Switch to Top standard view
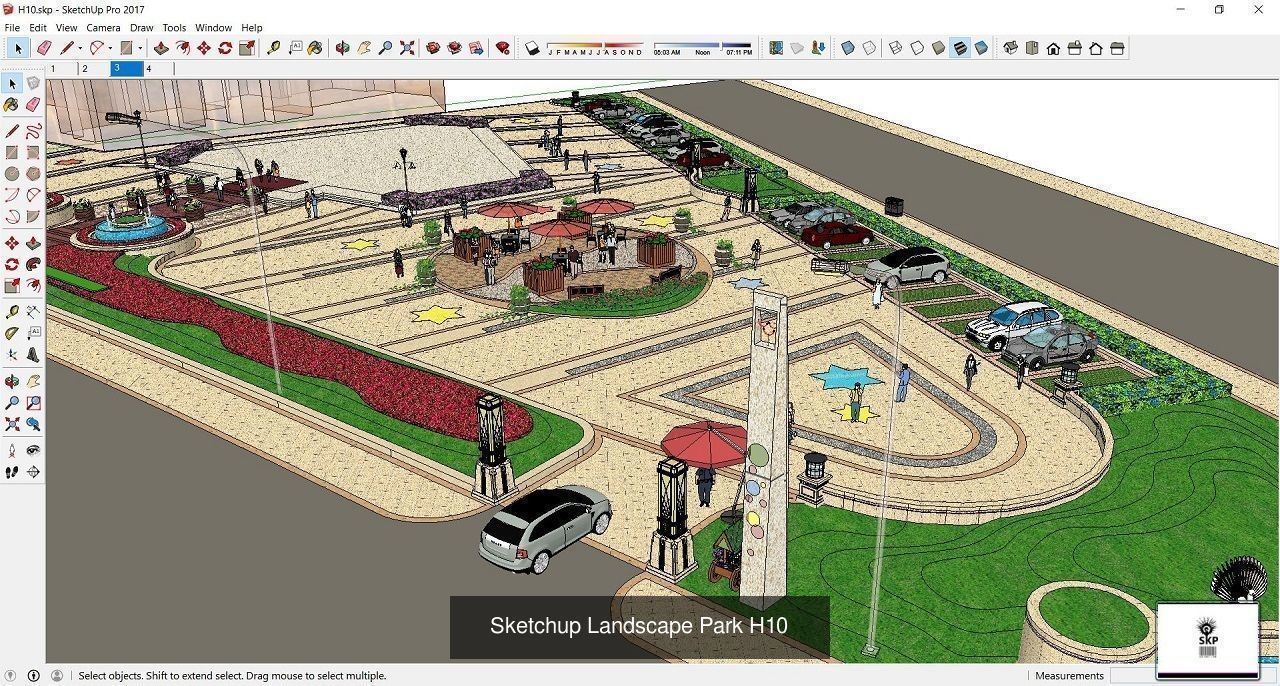 [1032, 48]
